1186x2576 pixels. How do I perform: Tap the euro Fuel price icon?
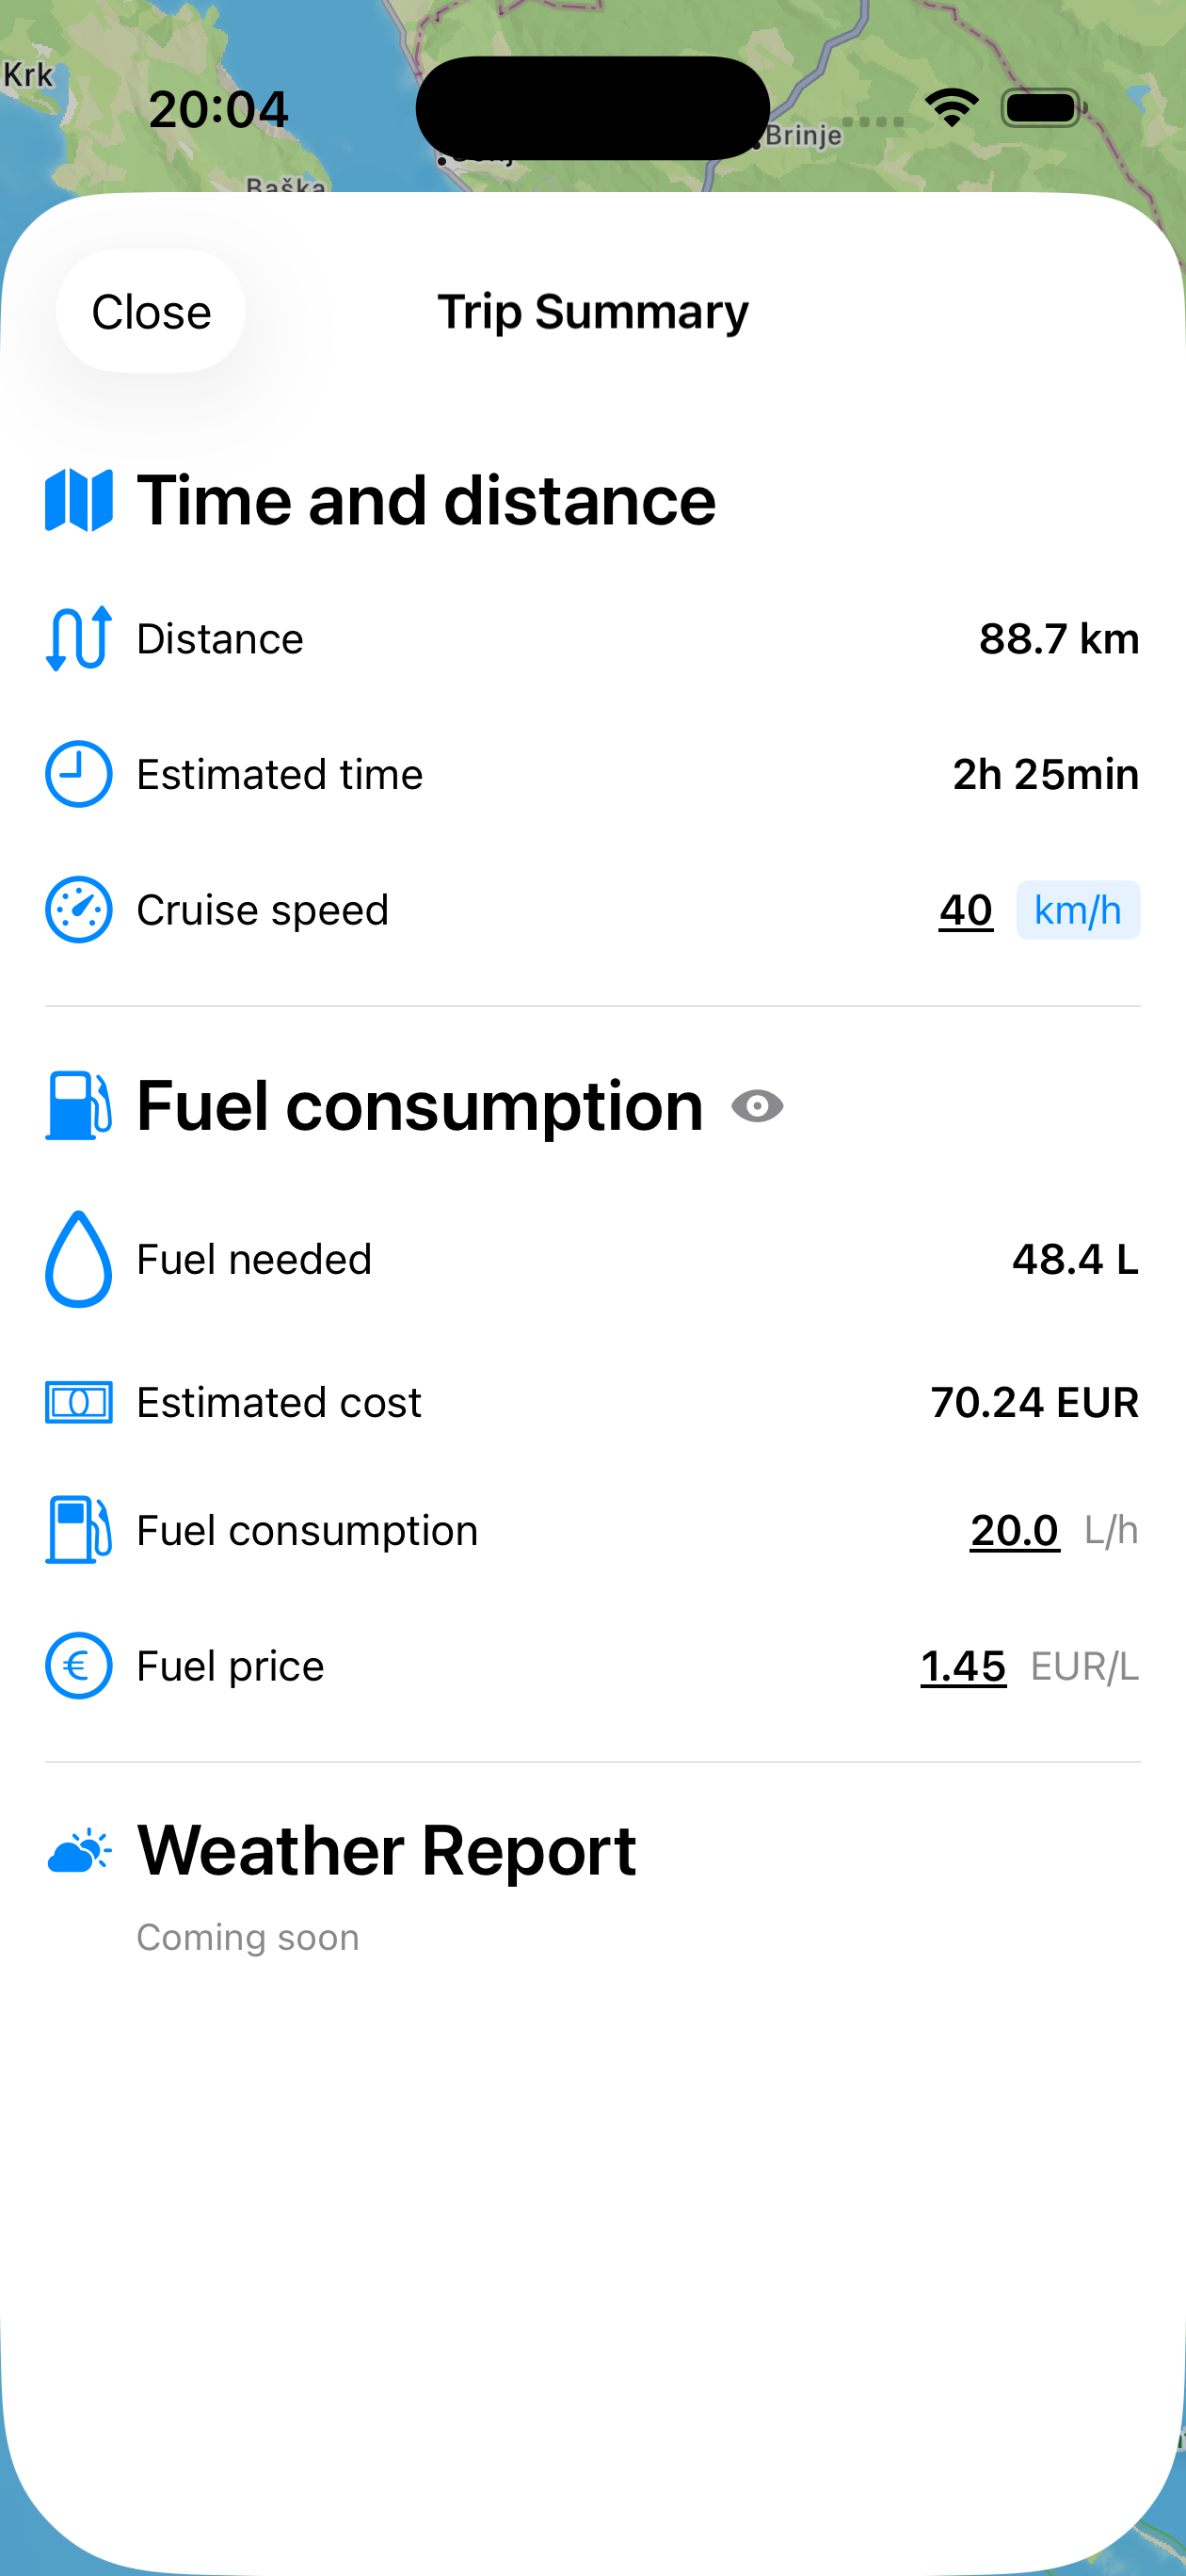pos(78,1666)
